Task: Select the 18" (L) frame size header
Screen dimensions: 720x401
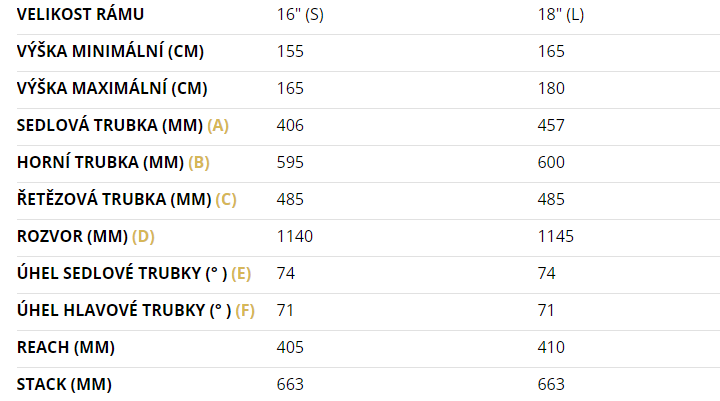Action: point(561,15)
